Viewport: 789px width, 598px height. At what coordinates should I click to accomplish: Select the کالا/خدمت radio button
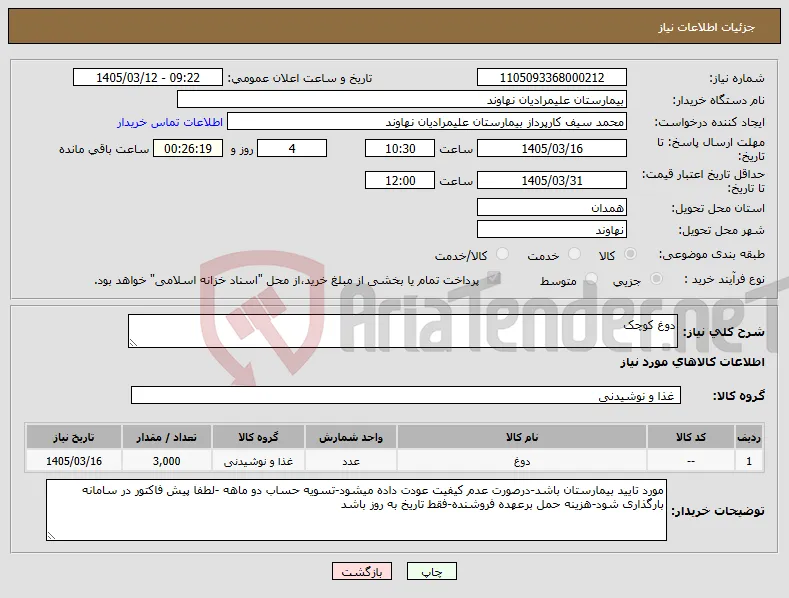tap(502, 254)
